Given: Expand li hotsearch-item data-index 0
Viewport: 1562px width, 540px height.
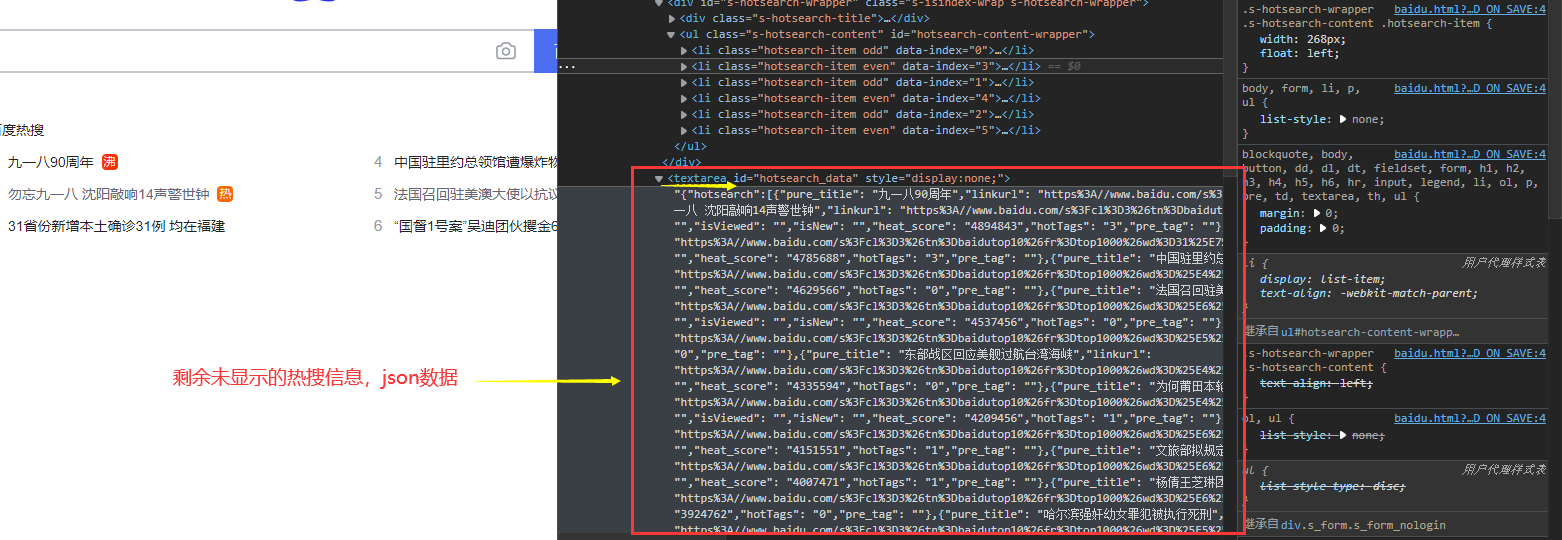Looking at the screenshot, I should pos(684,50).
